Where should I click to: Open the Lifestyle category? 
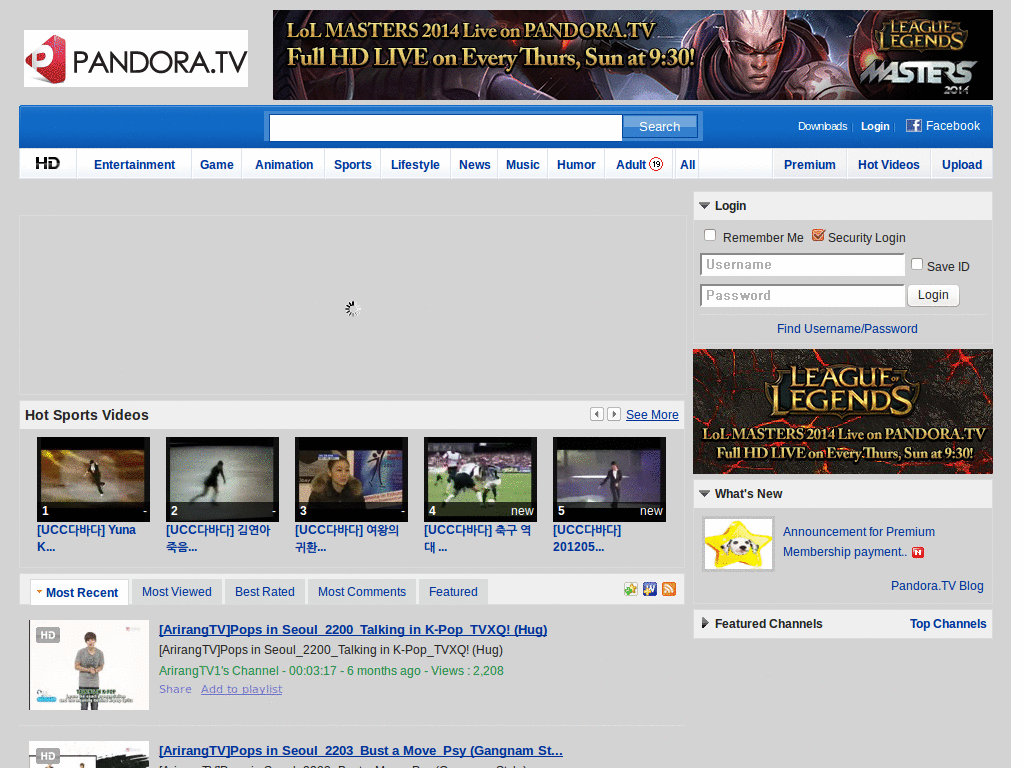click(415, 165)
